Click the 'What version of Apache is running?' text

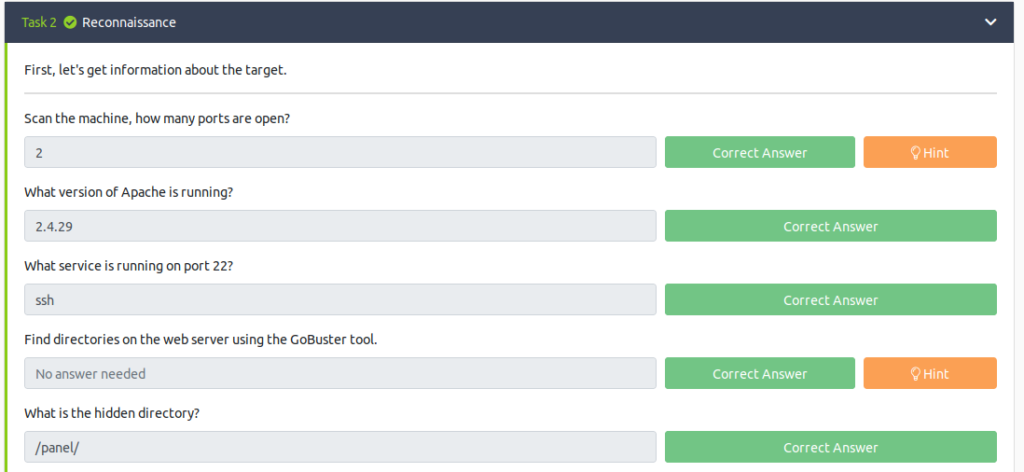tap(129, 192)
